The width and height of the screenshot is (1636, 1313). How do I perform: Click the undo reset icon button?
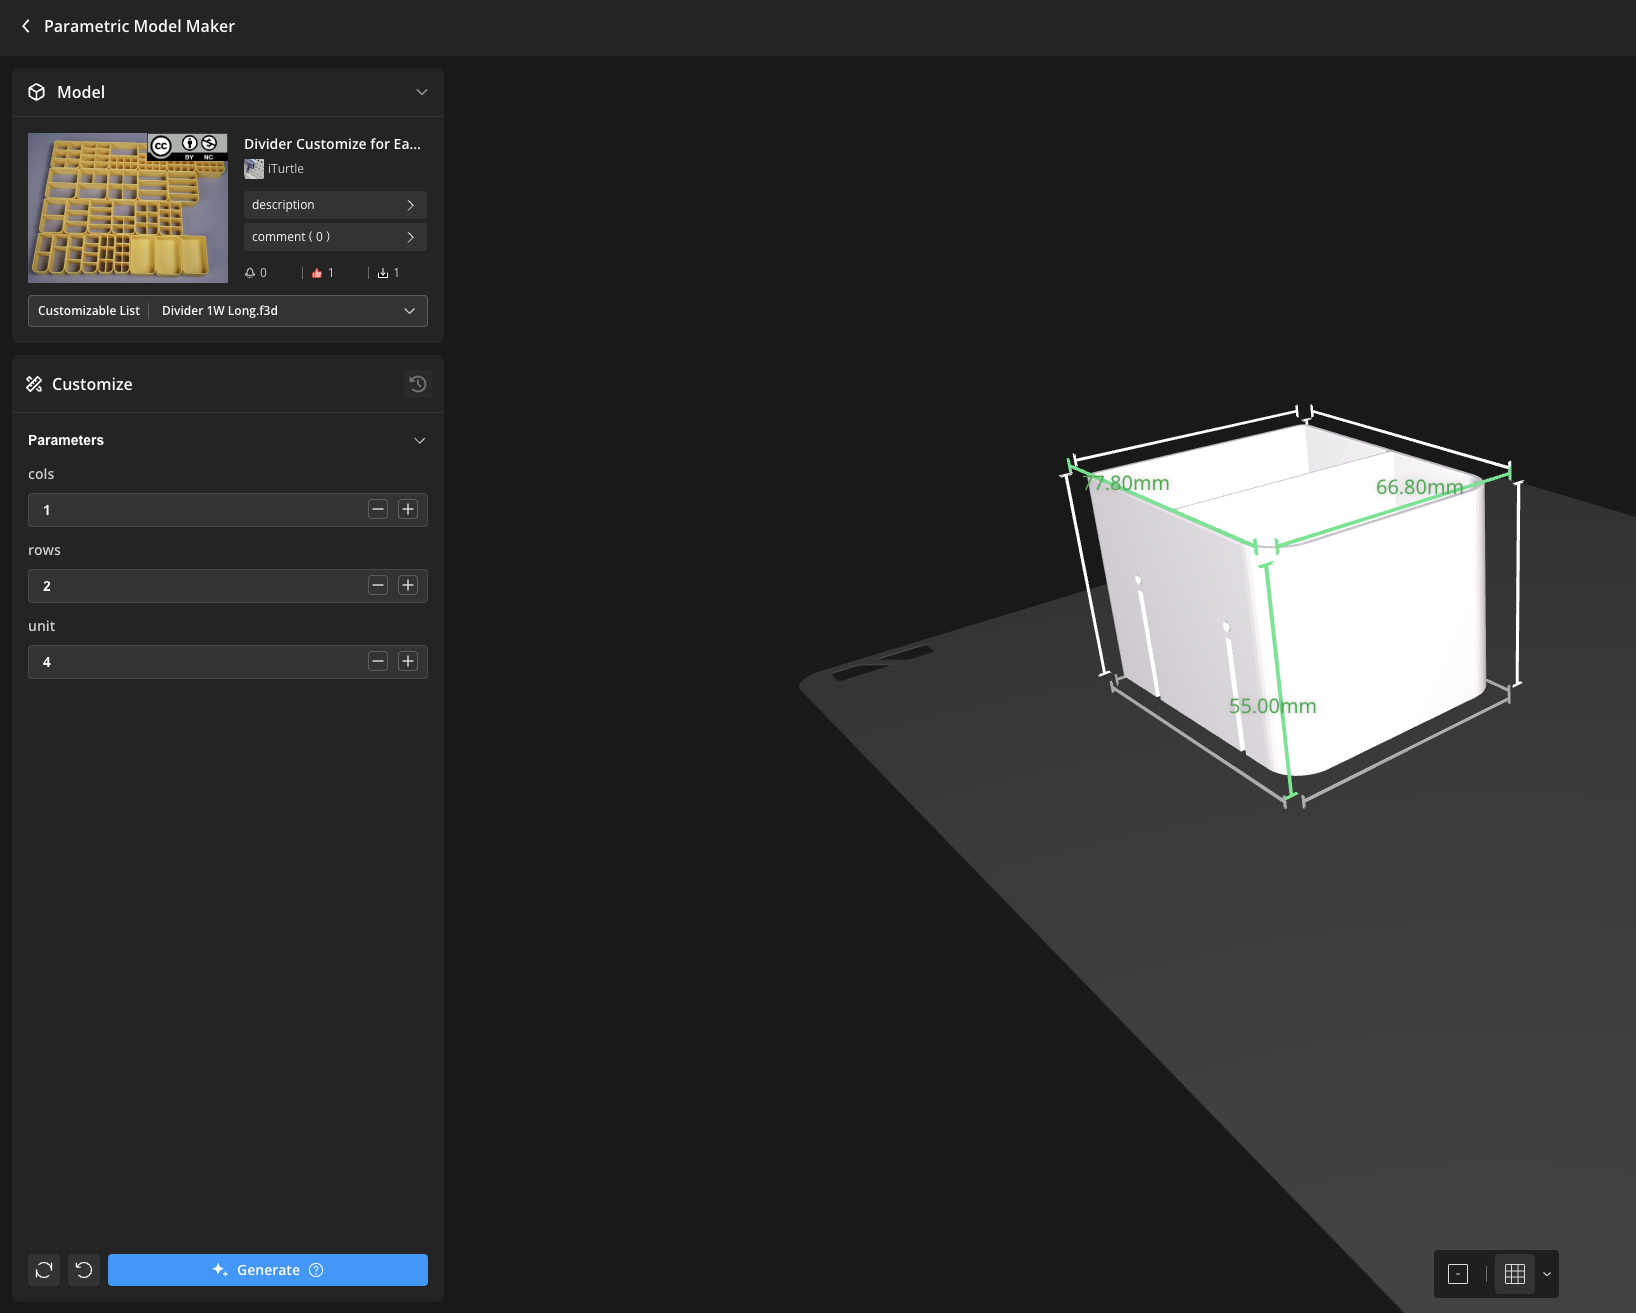[x=84, y=1270]
